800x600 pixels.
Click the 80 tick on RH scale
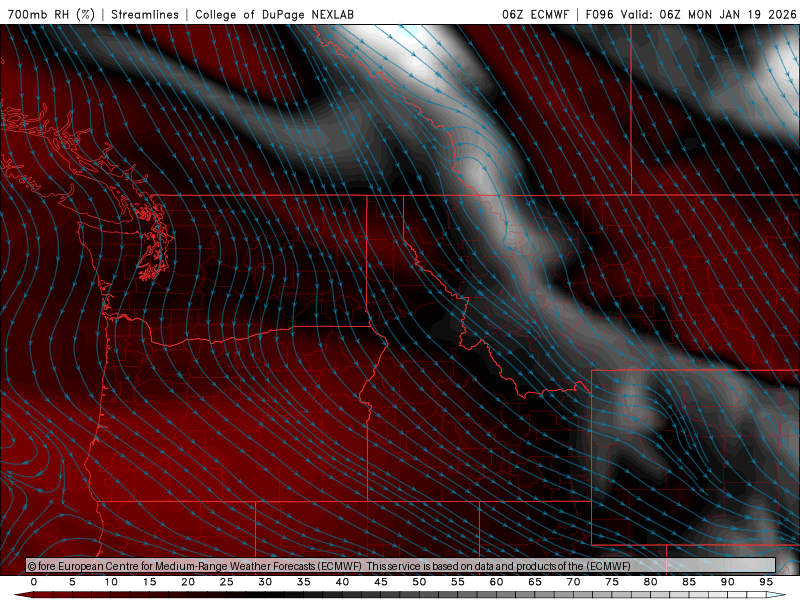(x=650, y=582)
